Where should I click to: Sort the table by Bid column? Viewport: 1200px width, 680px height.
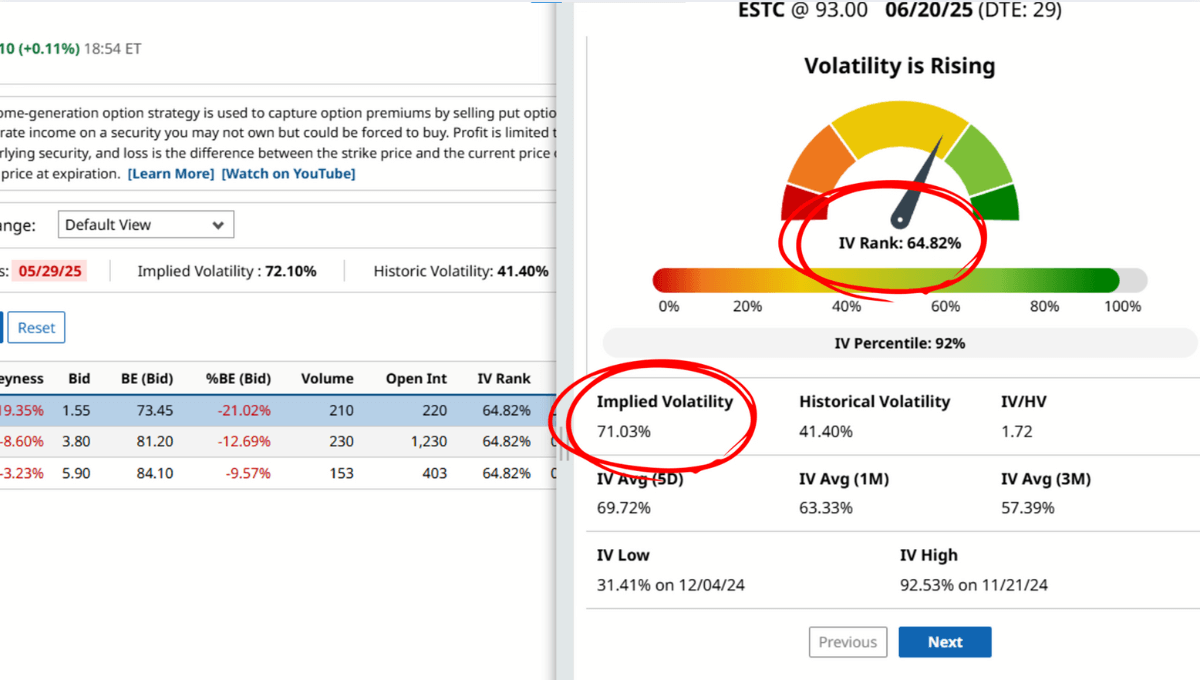(79, 378)
